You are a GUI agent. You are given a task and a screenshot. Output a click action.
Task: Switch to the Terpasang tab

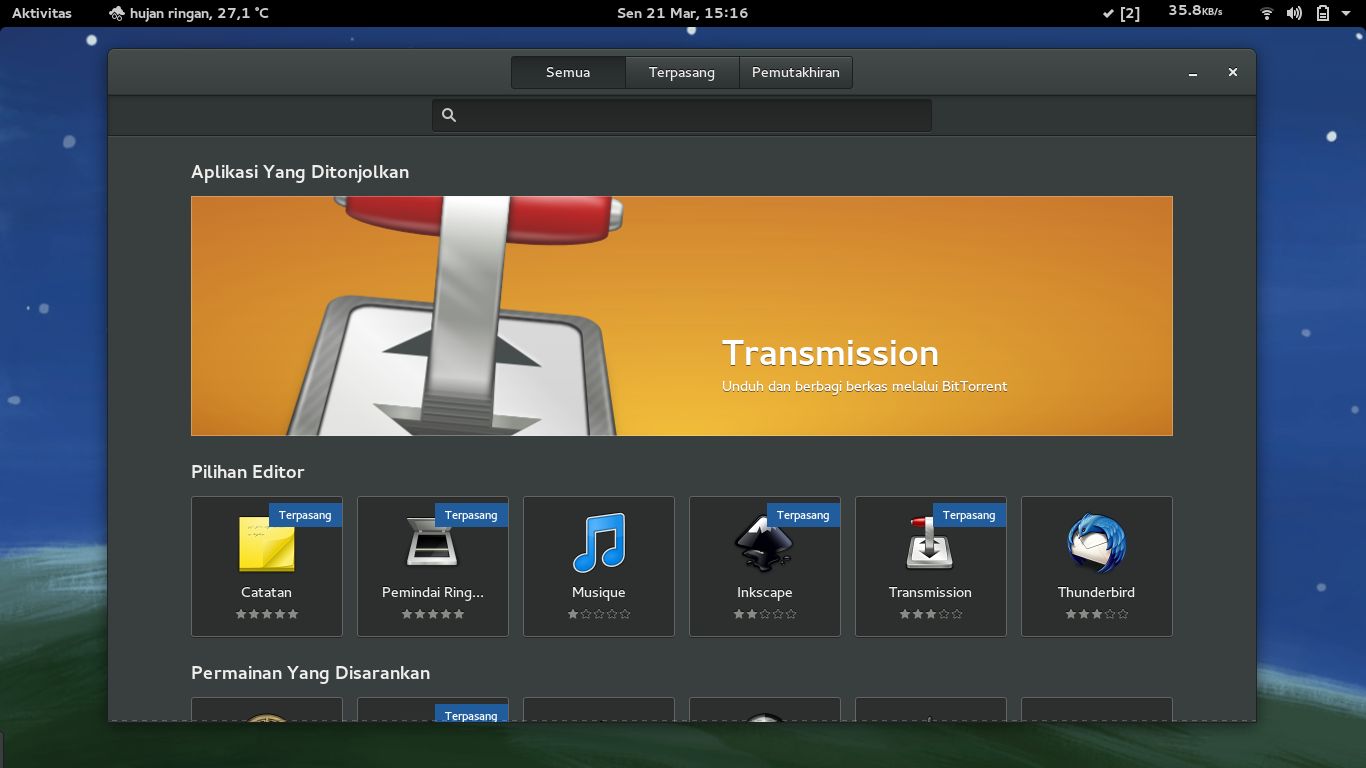coord(682,73)
